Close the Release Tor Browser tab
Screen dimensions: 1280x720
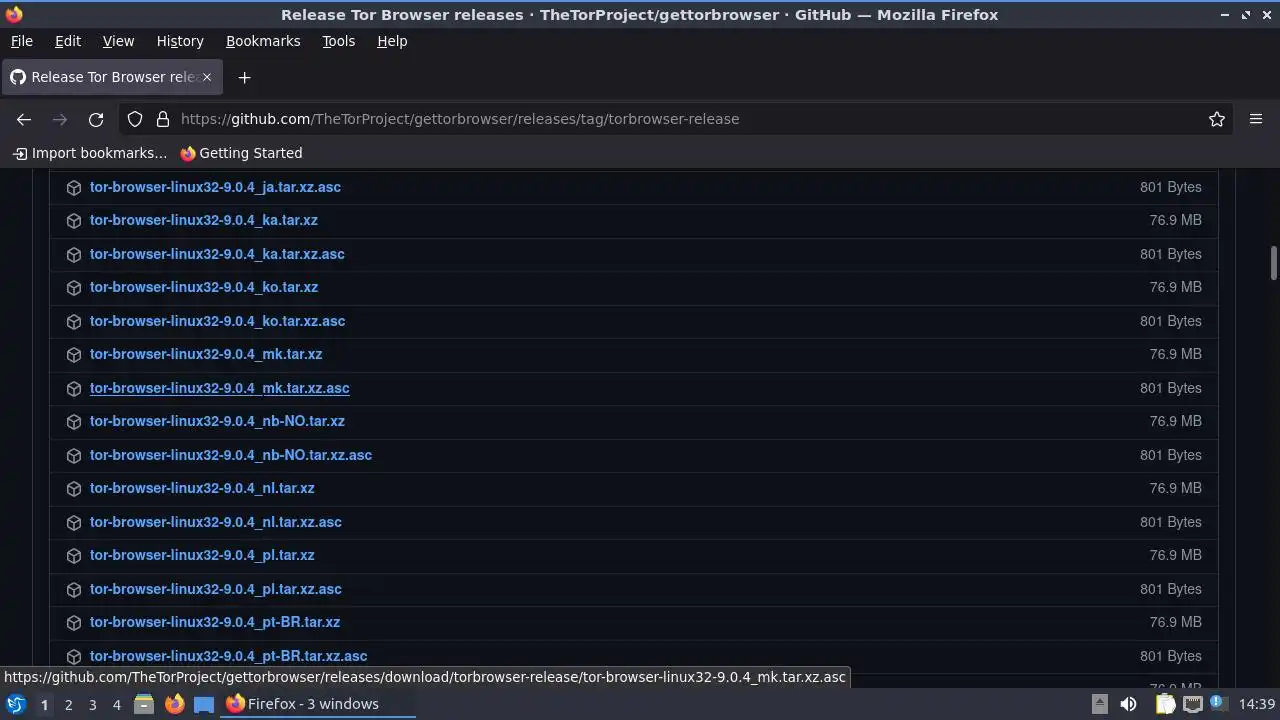(x=207, y=77)
